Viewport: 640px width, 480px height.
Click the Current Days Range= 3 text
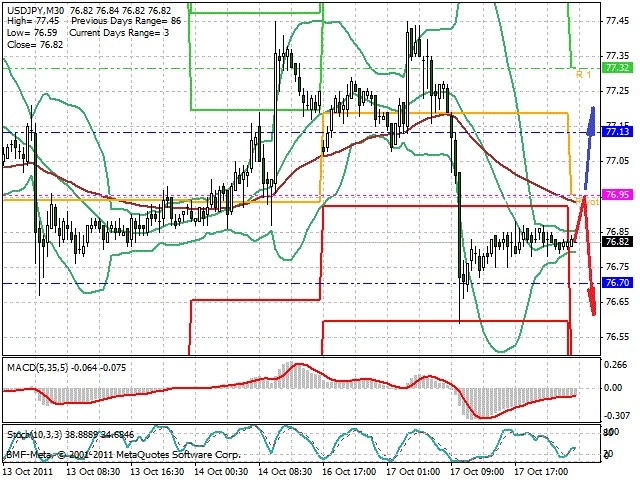[119, 33]
